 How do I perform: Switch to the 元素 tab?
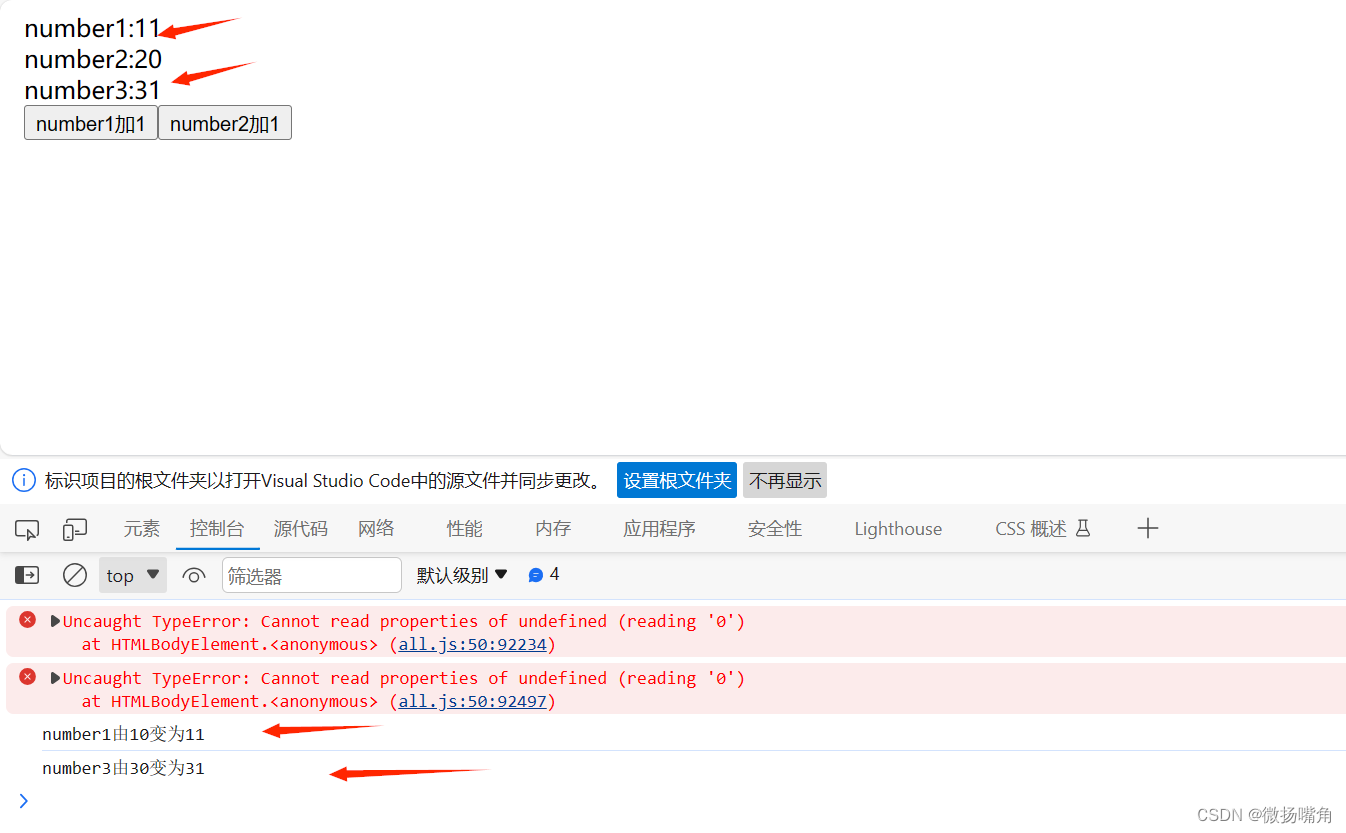click(142, 529)
